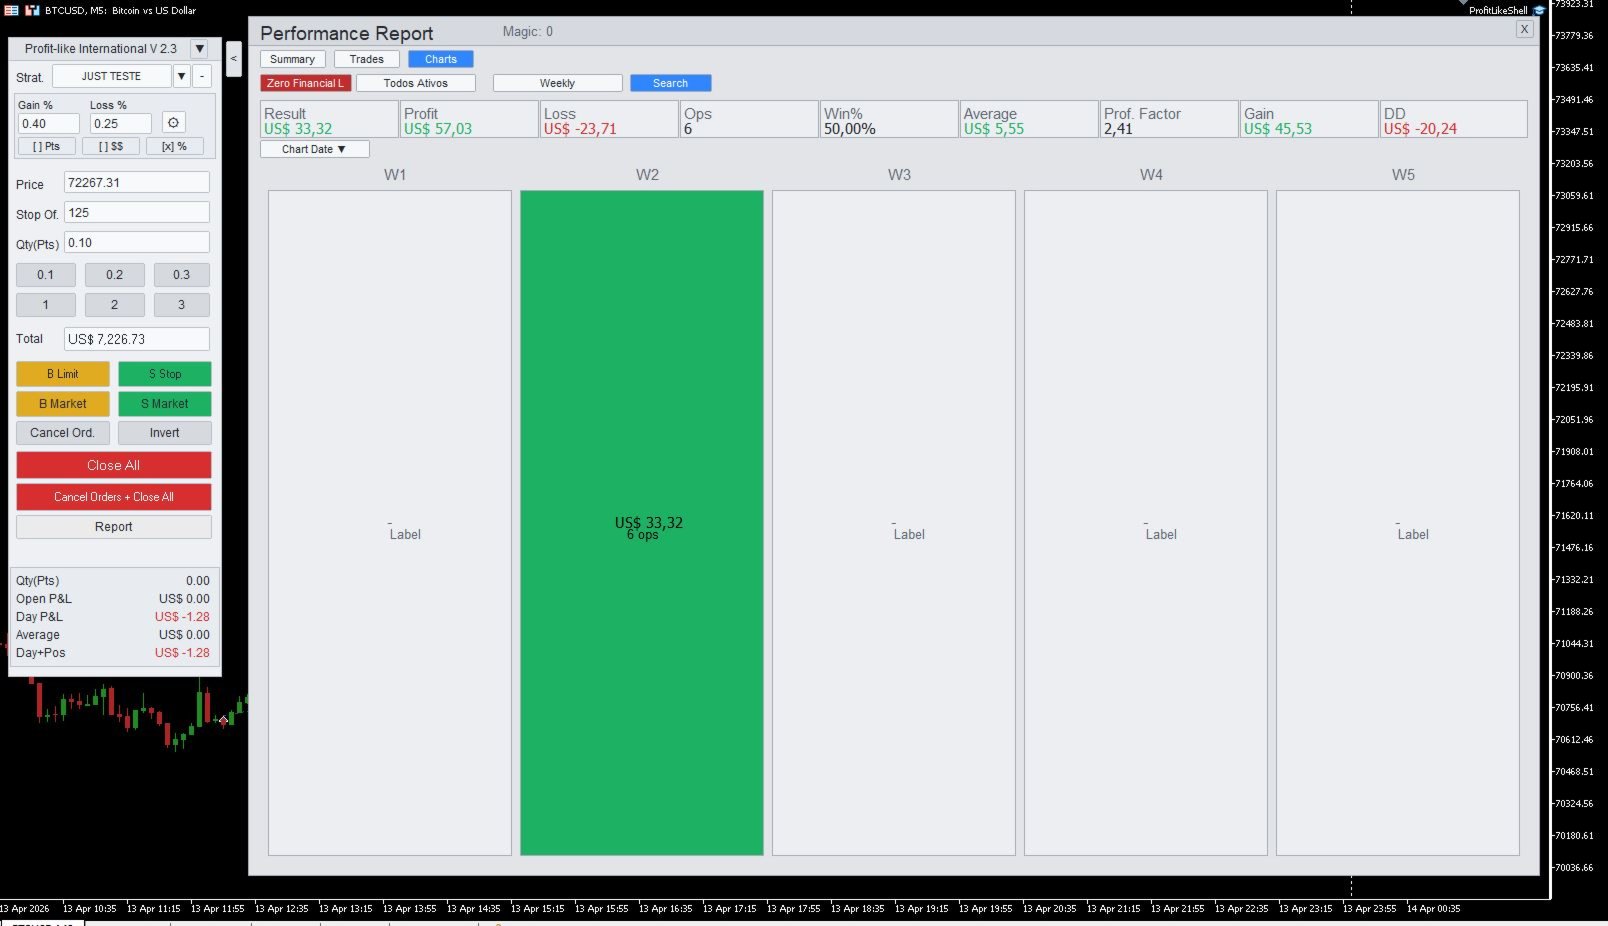This screenshot has width=1608, height=926.
Task: Open the gain/loss settings gear icon
Action: point(173,123)
